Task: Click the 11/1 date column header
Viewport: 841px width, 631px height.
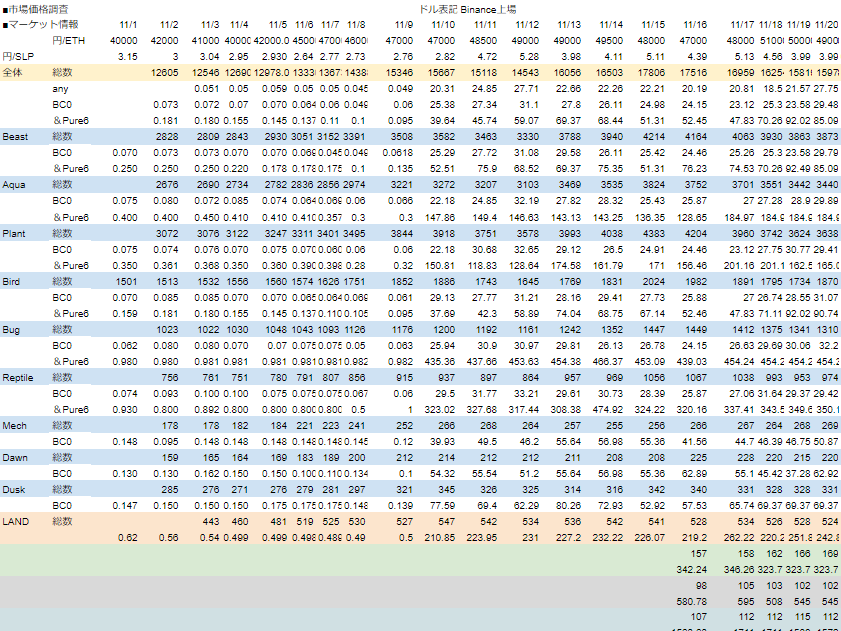Action: point(128,25)
